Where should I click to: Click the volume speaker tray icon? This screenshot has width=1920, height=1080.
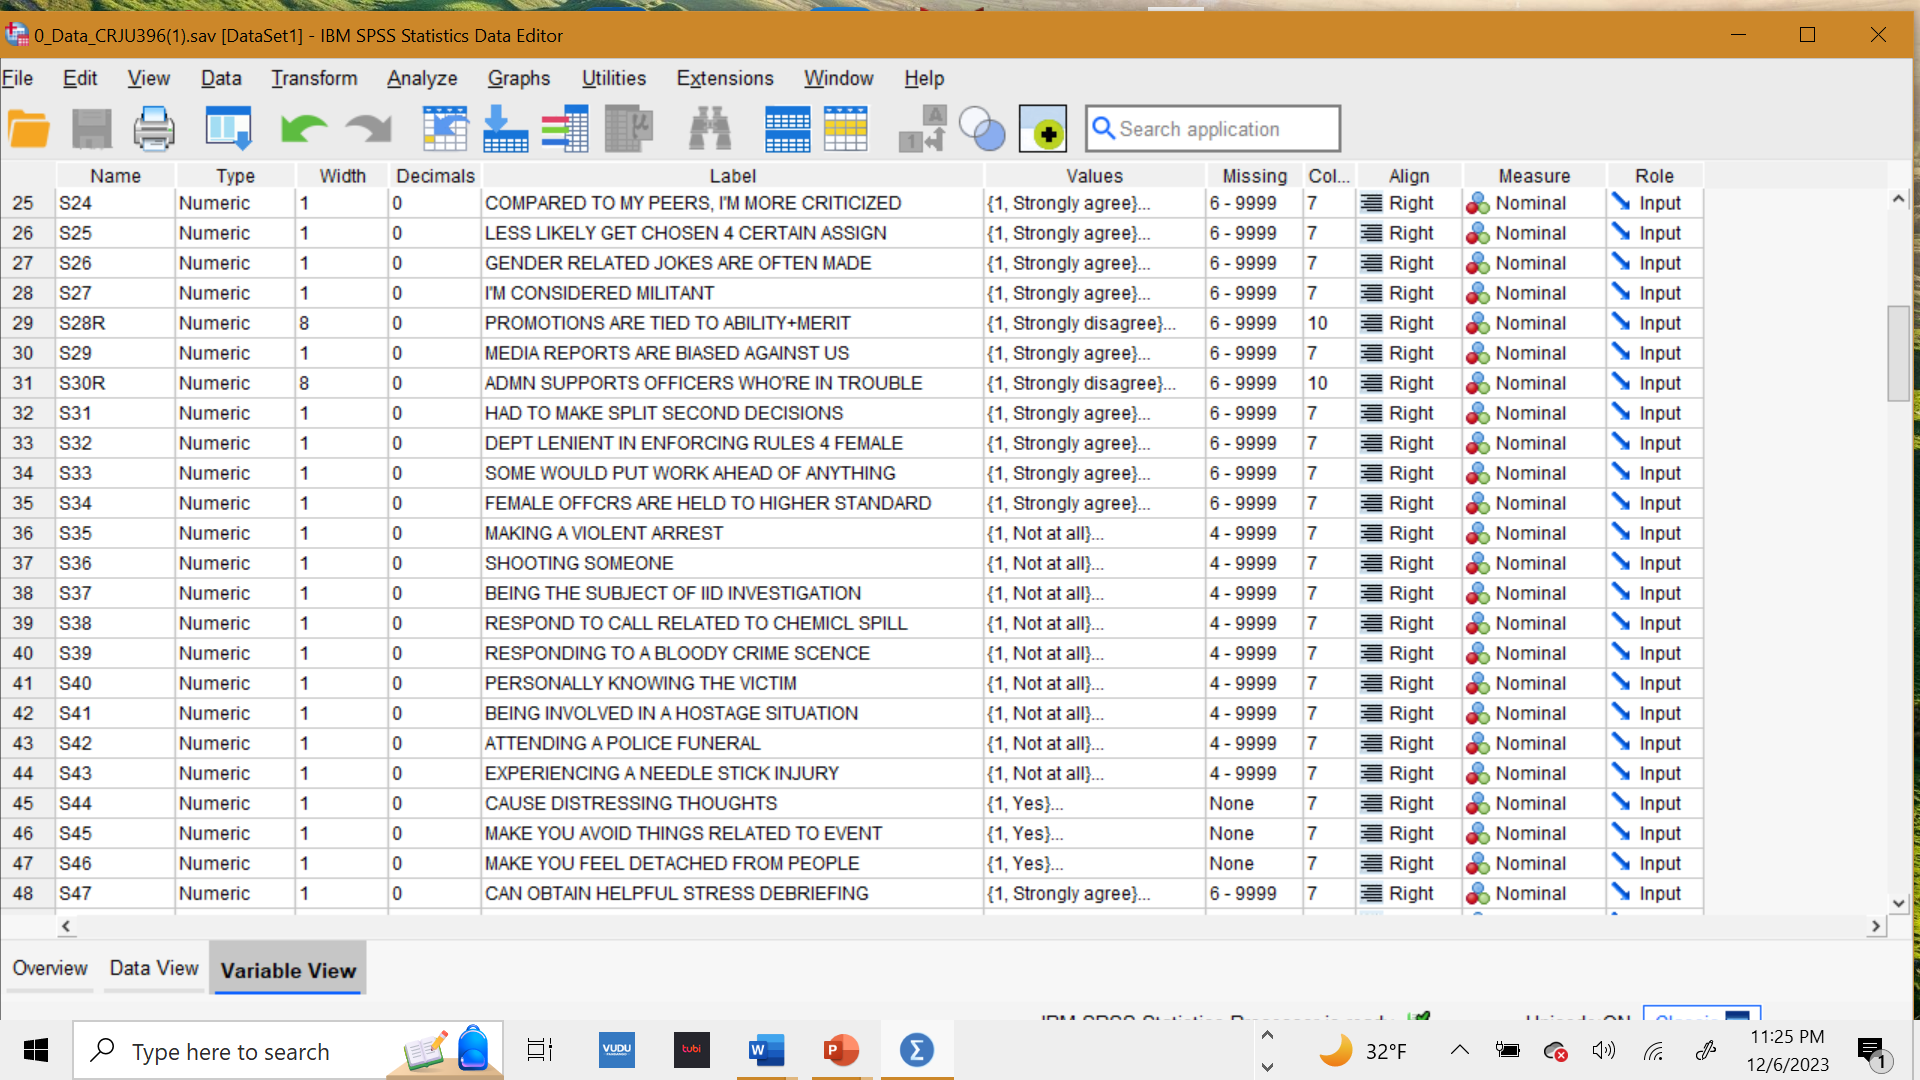pos(1604,1050)
